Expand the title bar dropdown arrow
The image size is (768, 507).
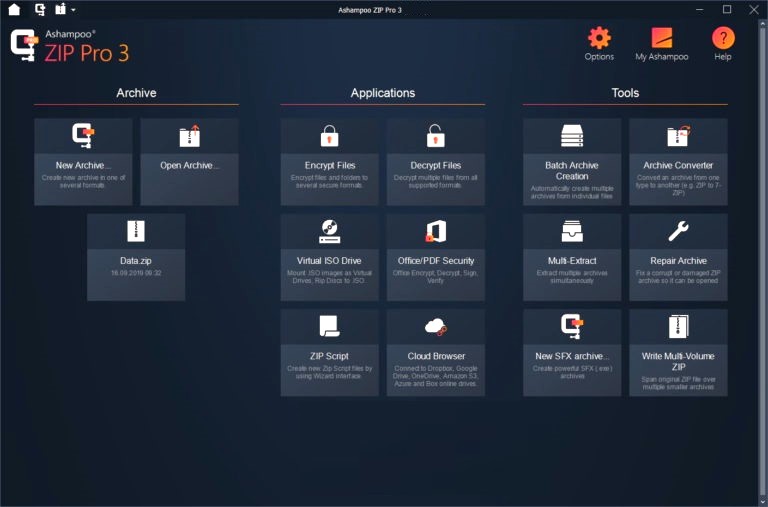point(73,10)
